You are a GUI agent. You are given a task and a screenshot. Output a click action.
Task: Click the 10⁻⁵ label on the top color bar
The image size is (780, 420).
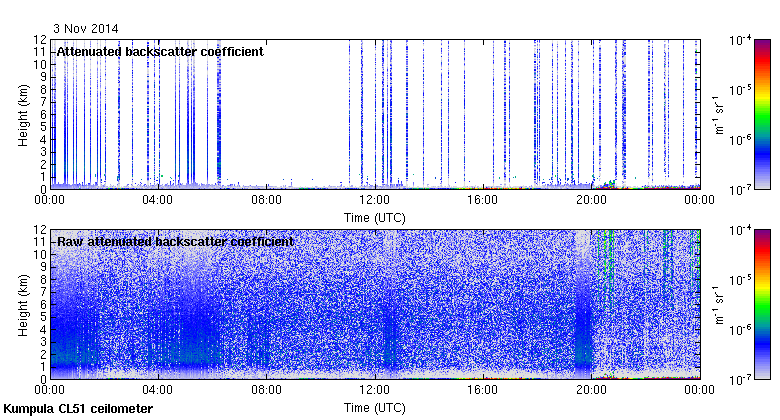pyautogui.click(x=740, y=90)
